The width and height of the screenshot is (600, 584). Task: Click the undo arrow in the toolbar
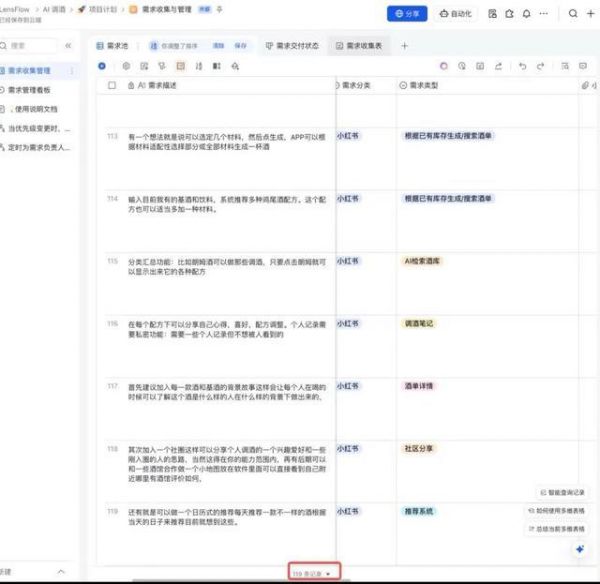(x=522, y=66)
